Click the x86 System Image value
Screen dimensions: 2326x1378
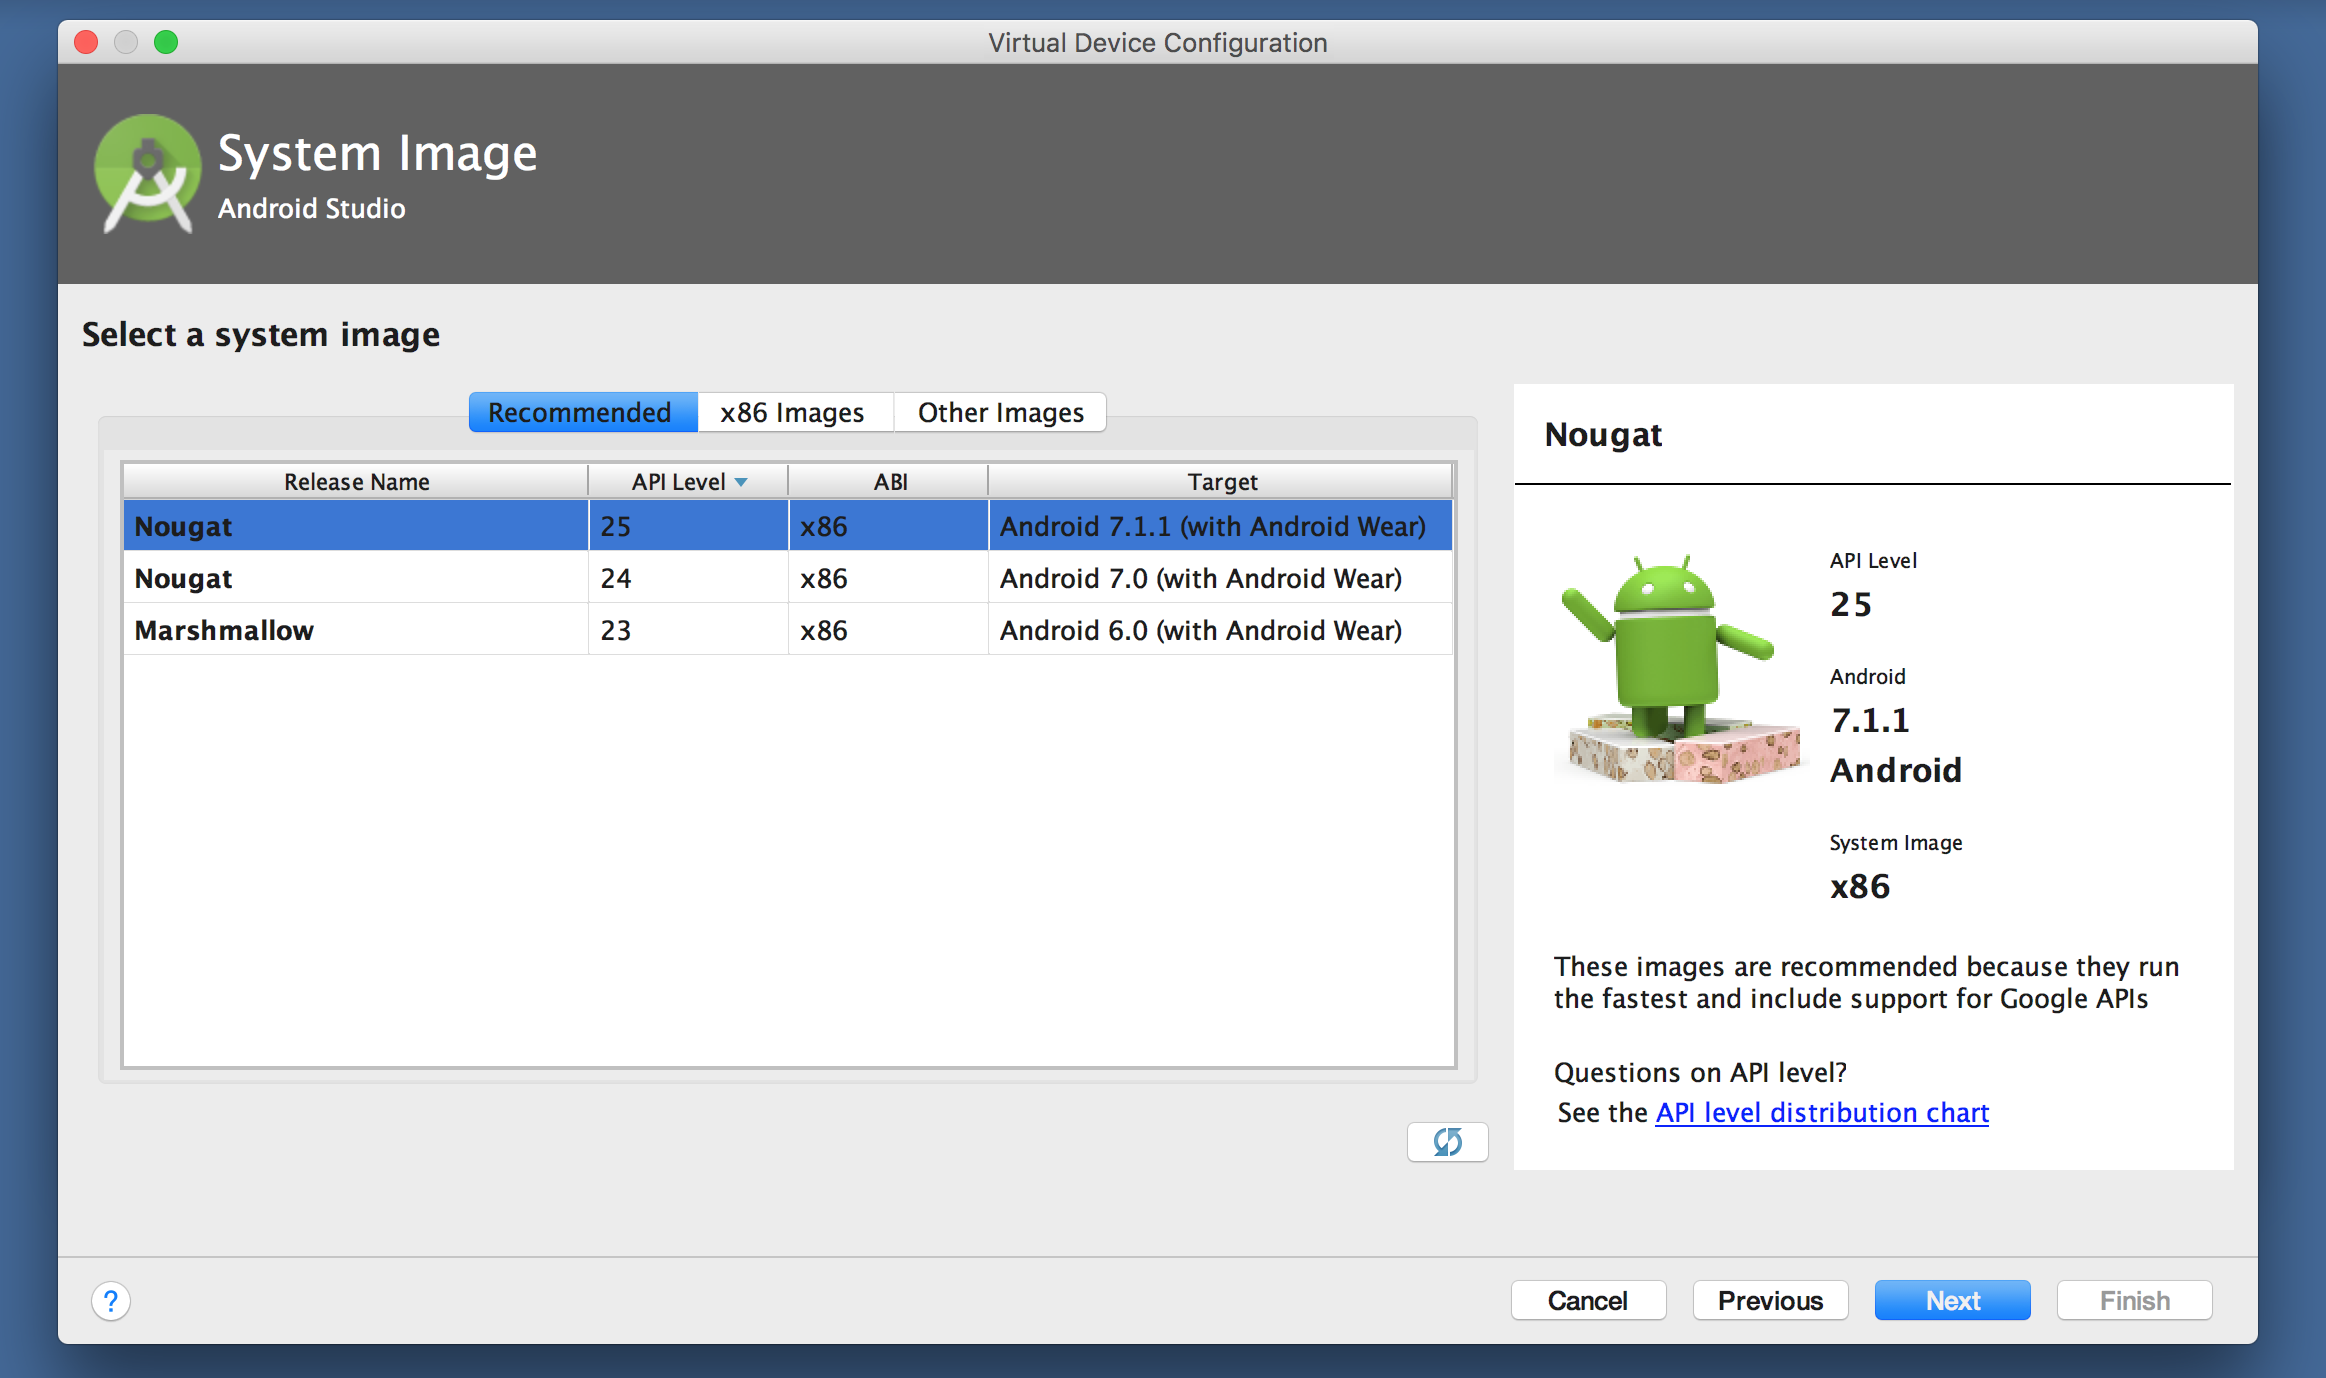1860,886
